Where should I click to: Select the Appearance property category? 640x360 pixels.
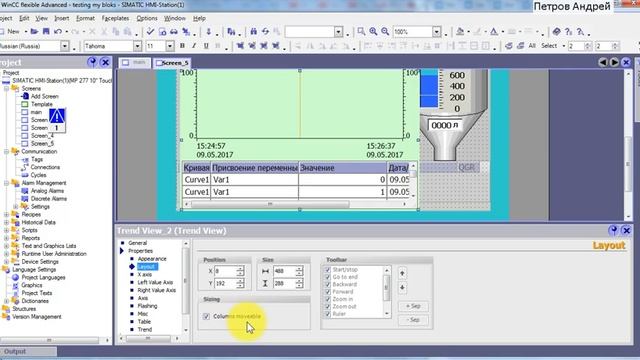click(x=152, y=259)
